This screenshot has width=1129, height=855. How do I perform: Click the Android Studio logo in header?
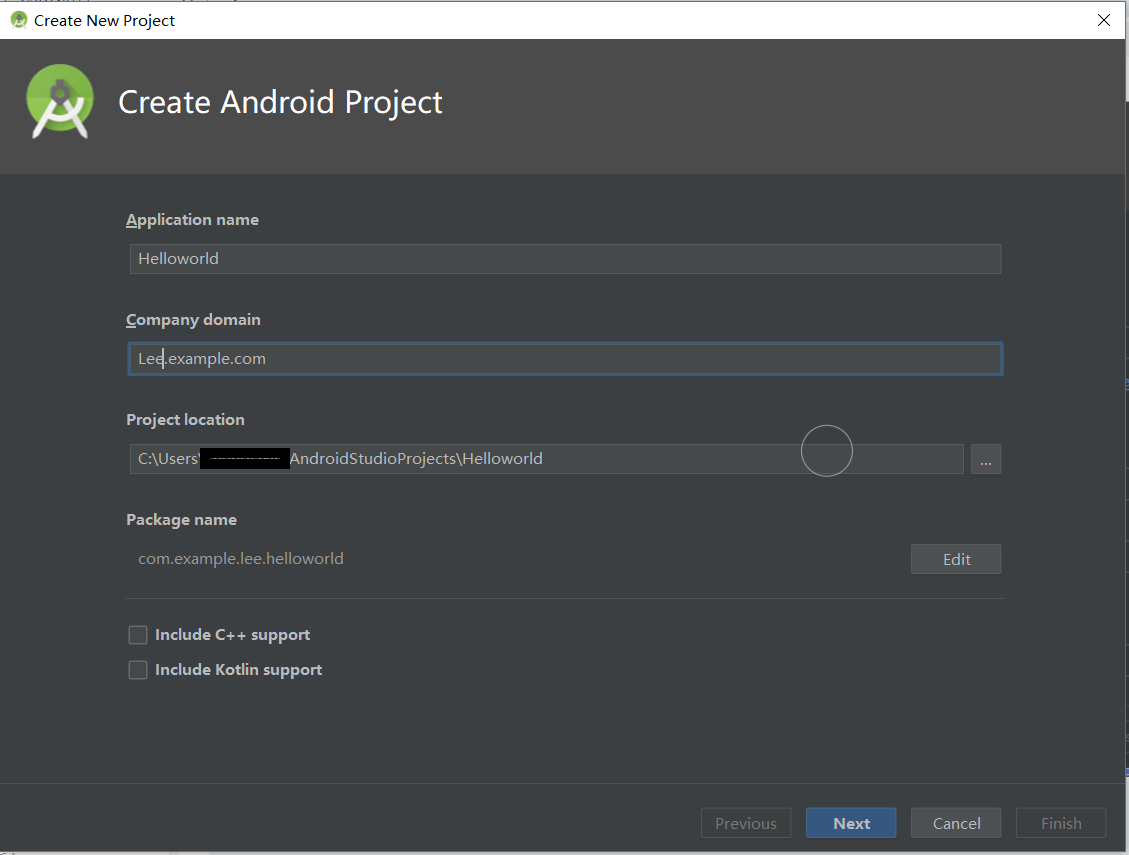coord(60,101)
